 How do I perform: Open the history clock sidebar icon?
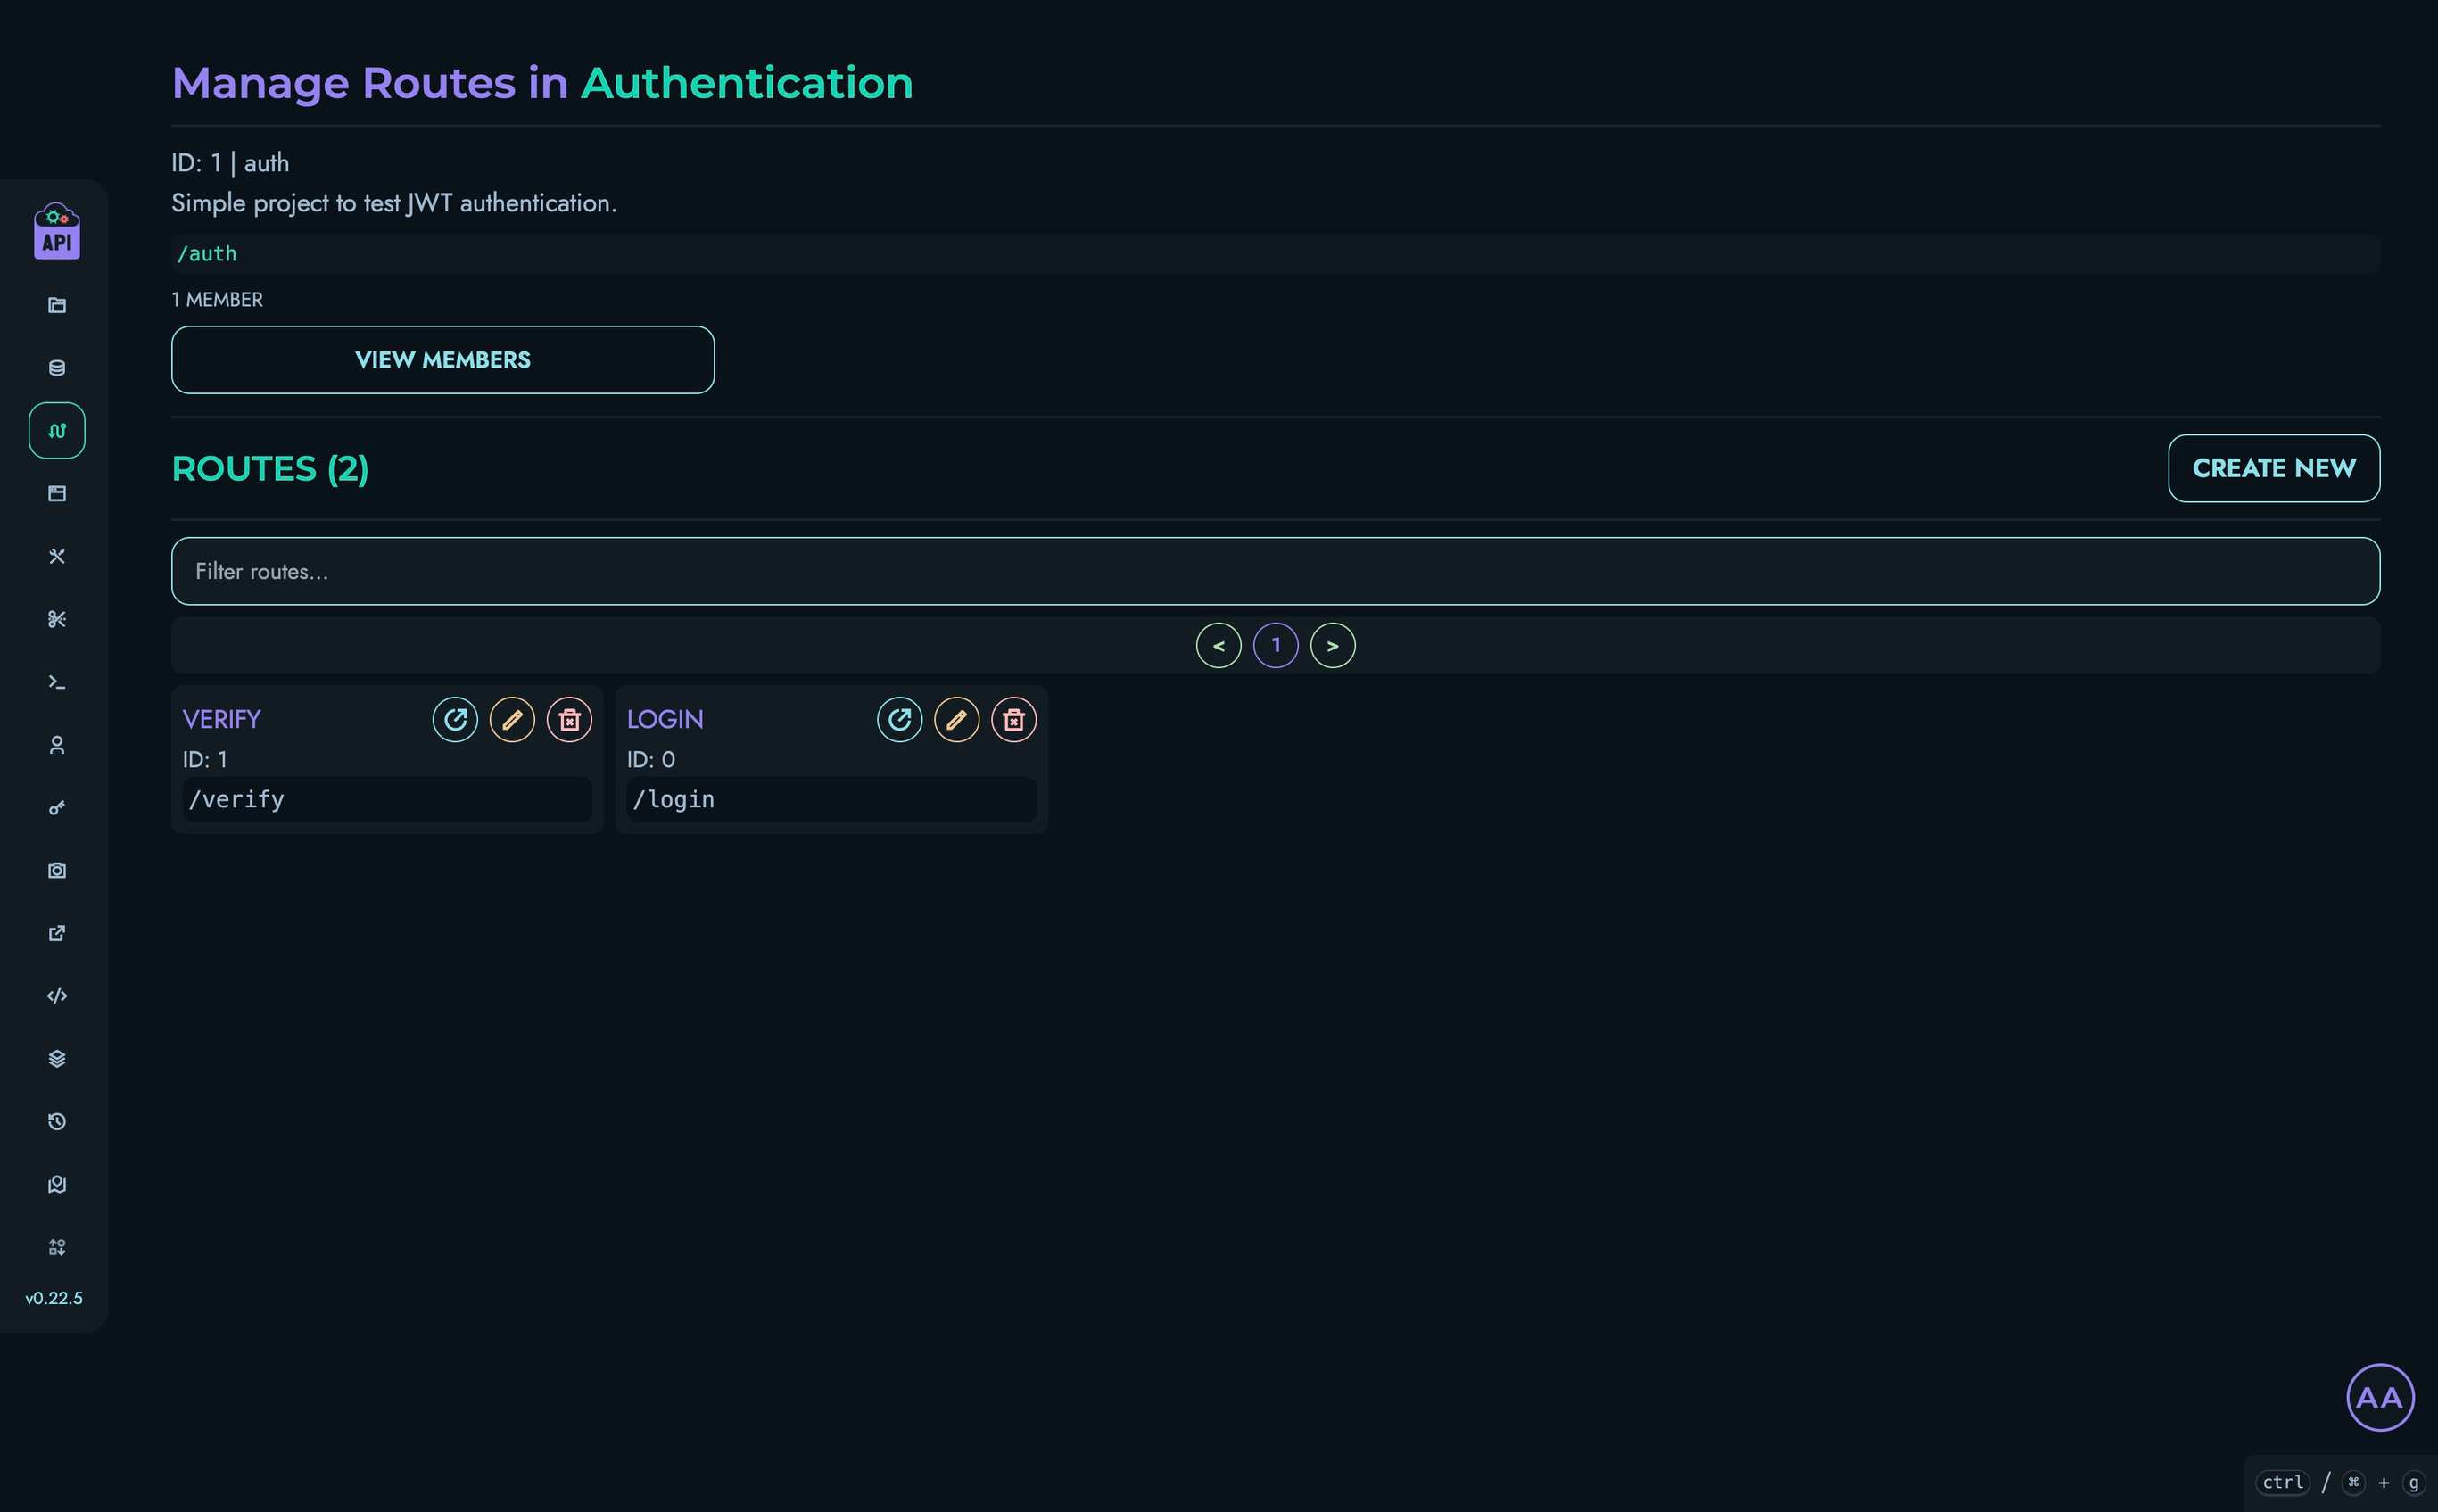(57, 1122)
